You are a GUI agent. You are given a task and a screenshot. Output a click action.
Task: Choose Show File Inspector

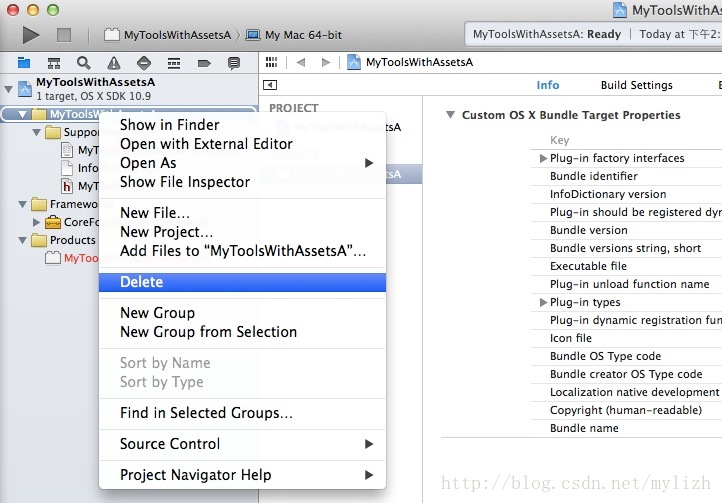[242, 181]
